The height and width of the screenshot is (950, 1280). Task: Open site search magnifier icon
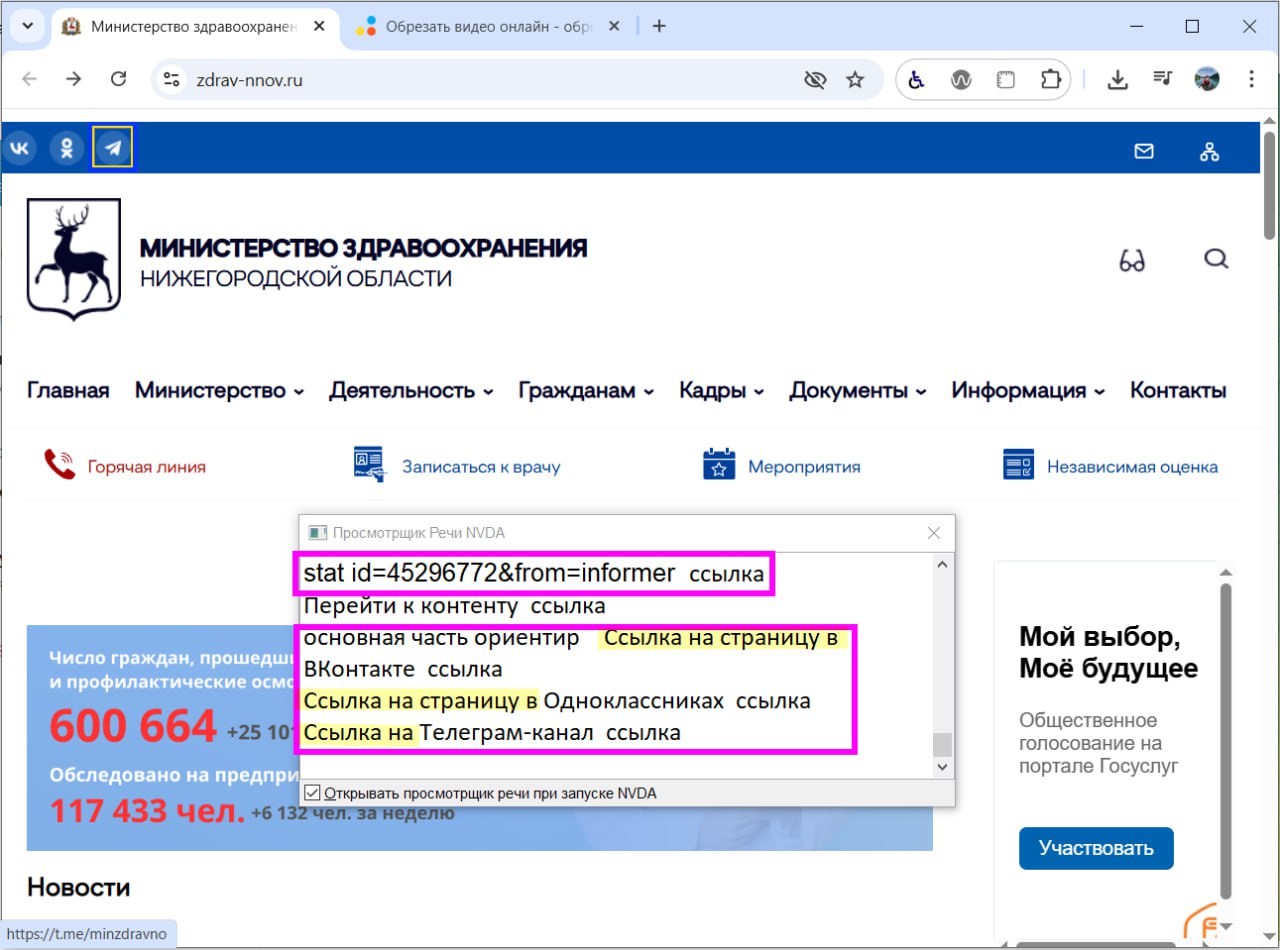click(x=1215, y=260)
